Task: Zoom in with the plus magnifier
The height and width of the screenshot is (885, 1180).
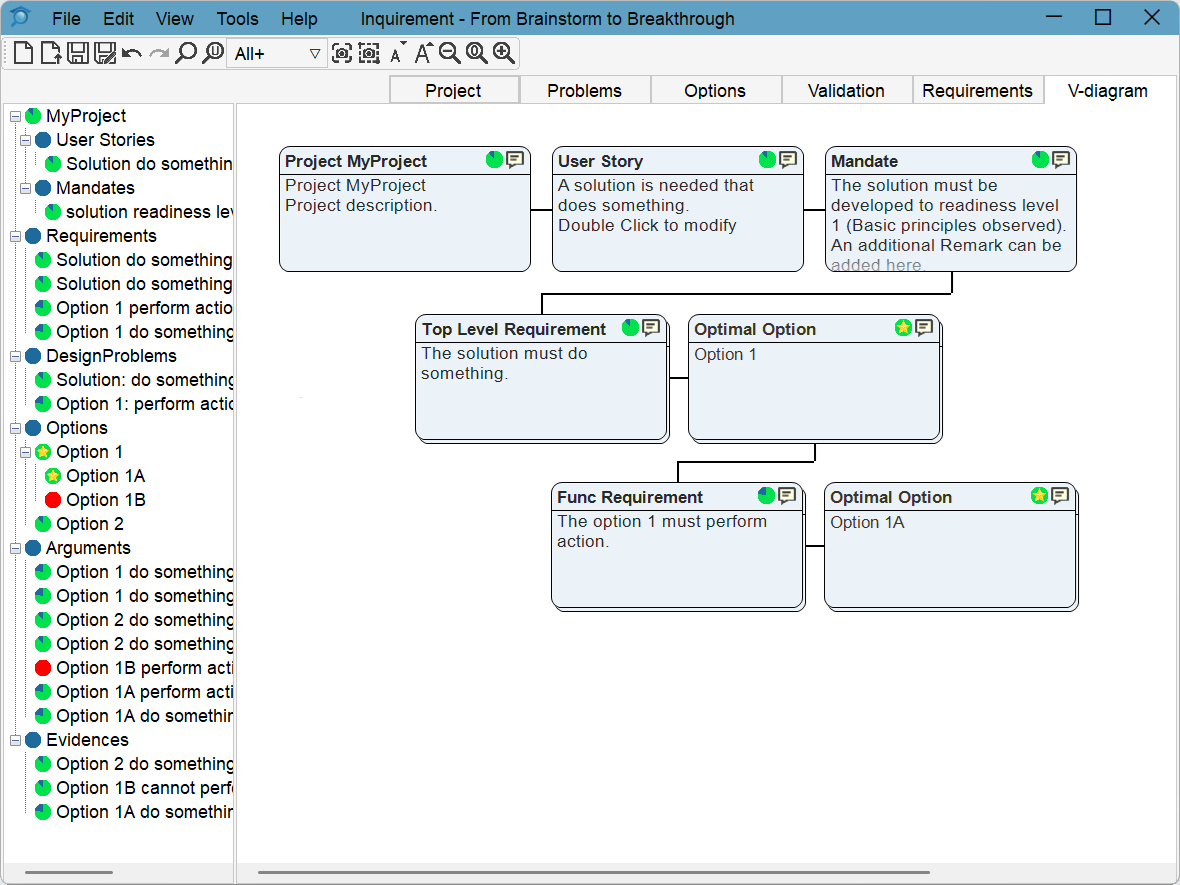Action: click(x=503, y=53)
